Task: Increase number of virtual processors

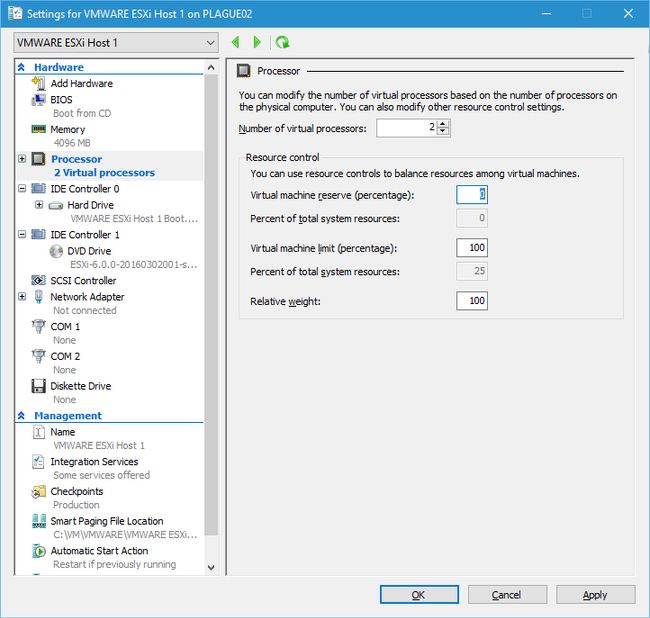Action: (x=443, y=124)
